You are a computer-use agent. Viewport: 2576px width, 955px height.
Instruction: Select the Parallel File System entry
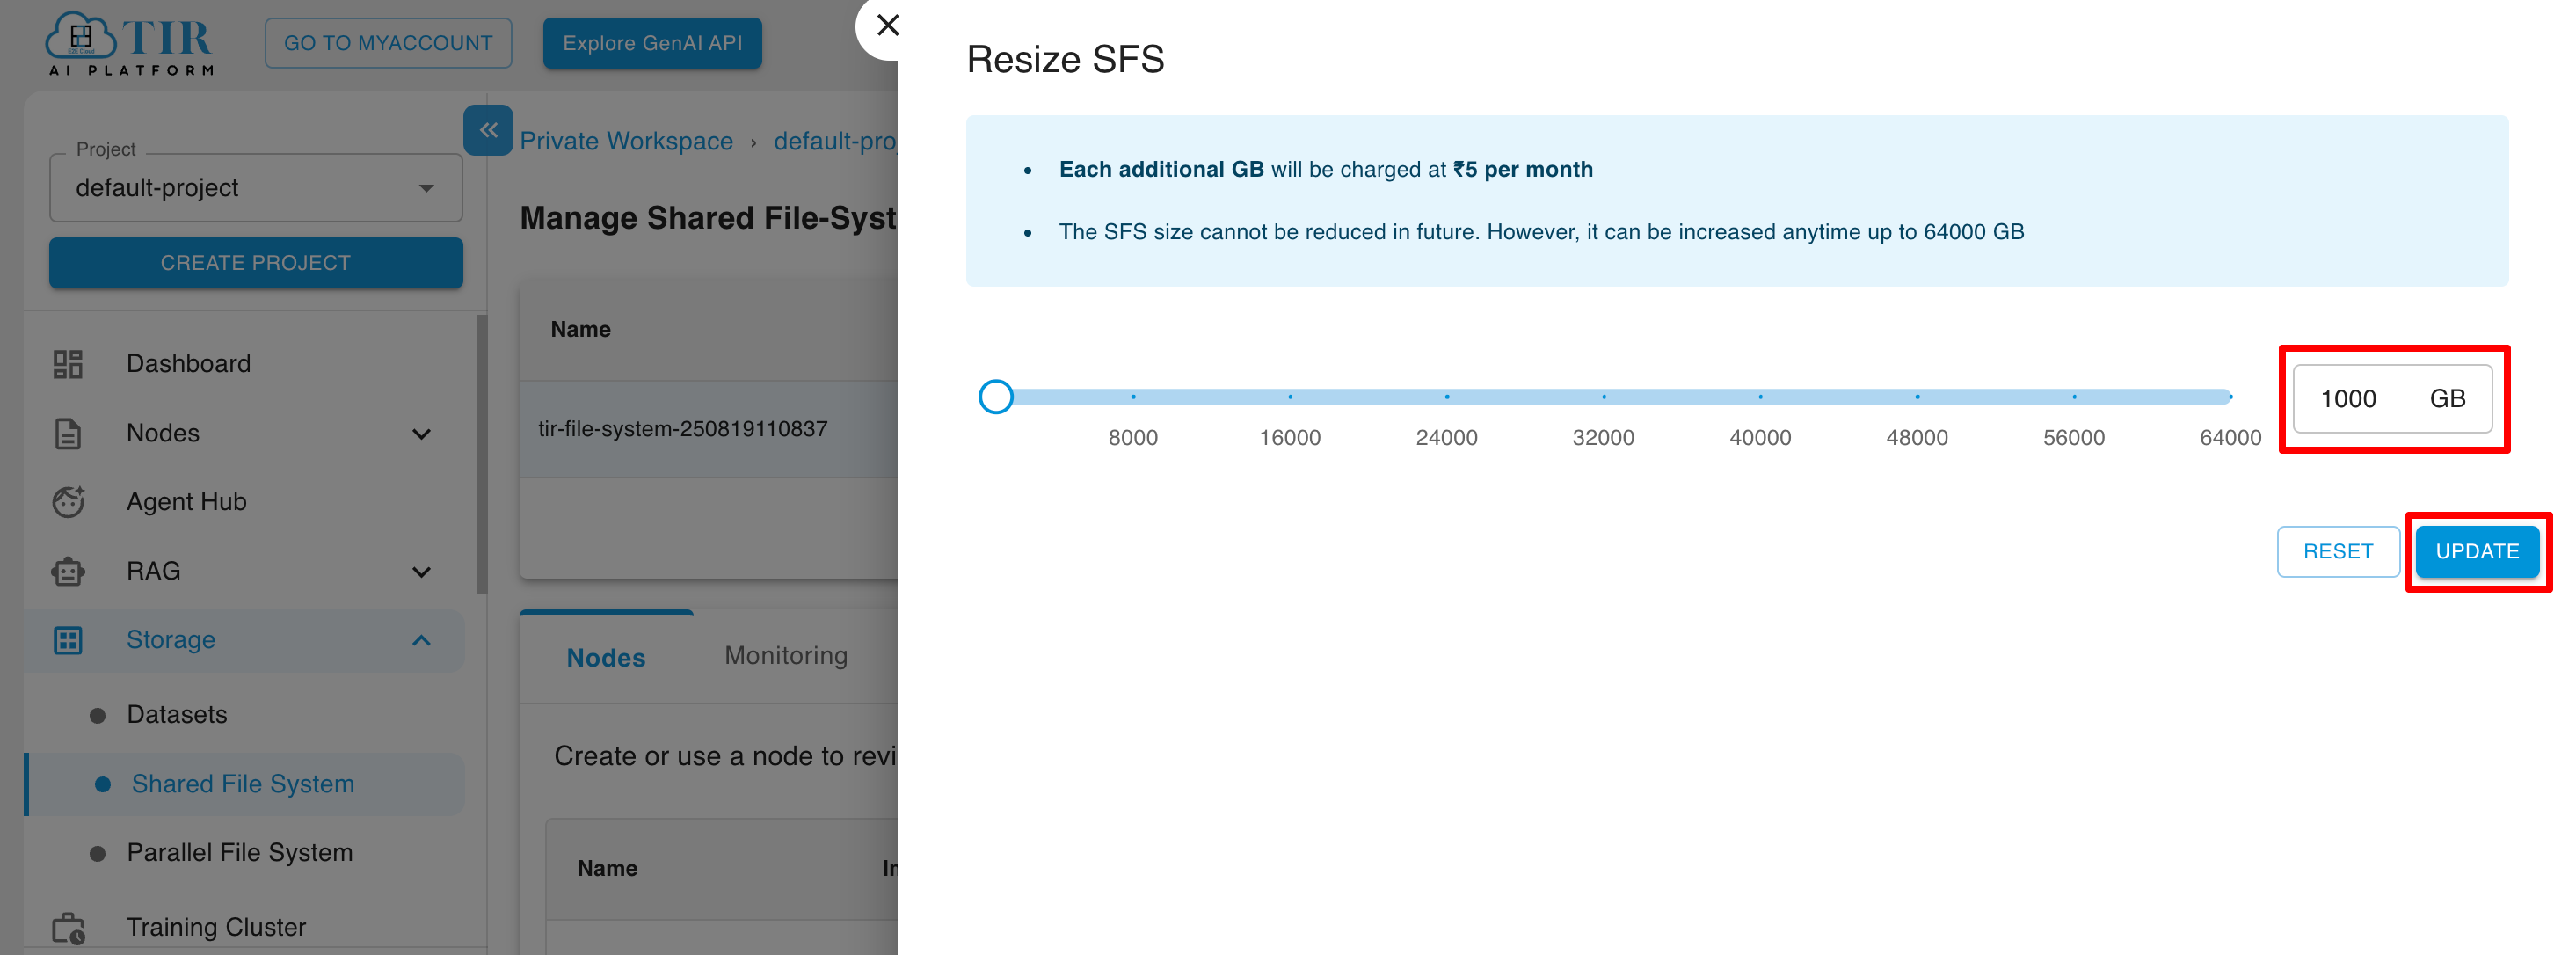(240, 852)
